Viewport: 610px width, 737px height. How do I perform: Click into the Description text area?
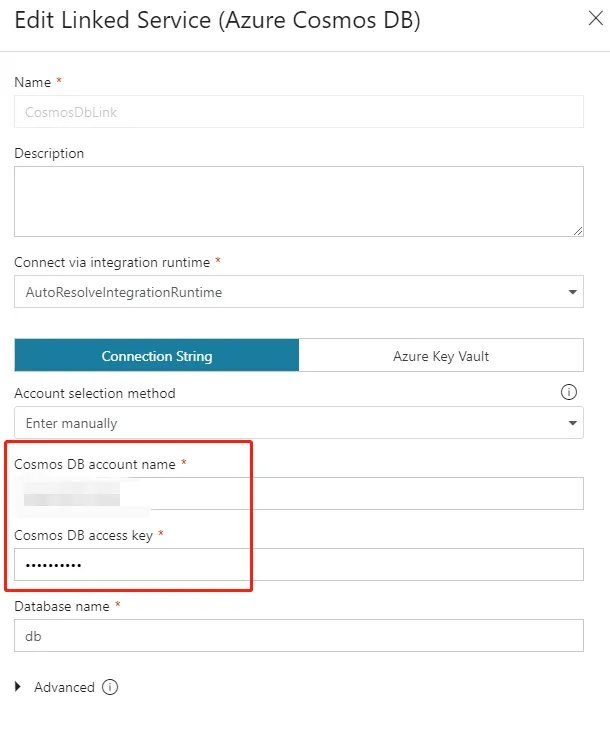[x=298, y=201]
